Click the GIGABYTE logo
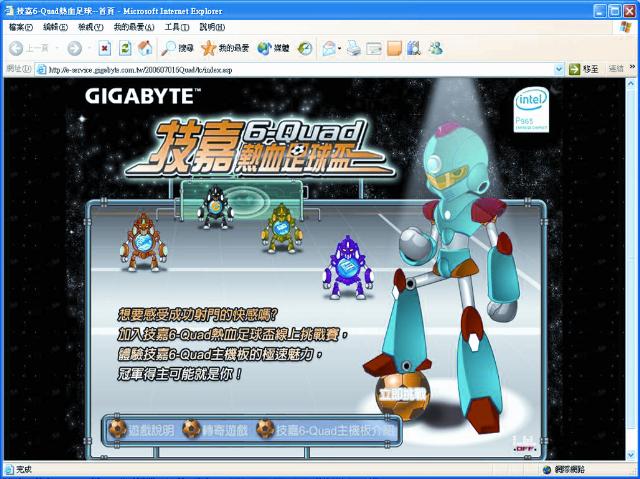The image size is (640, 479). click(143, 96)
